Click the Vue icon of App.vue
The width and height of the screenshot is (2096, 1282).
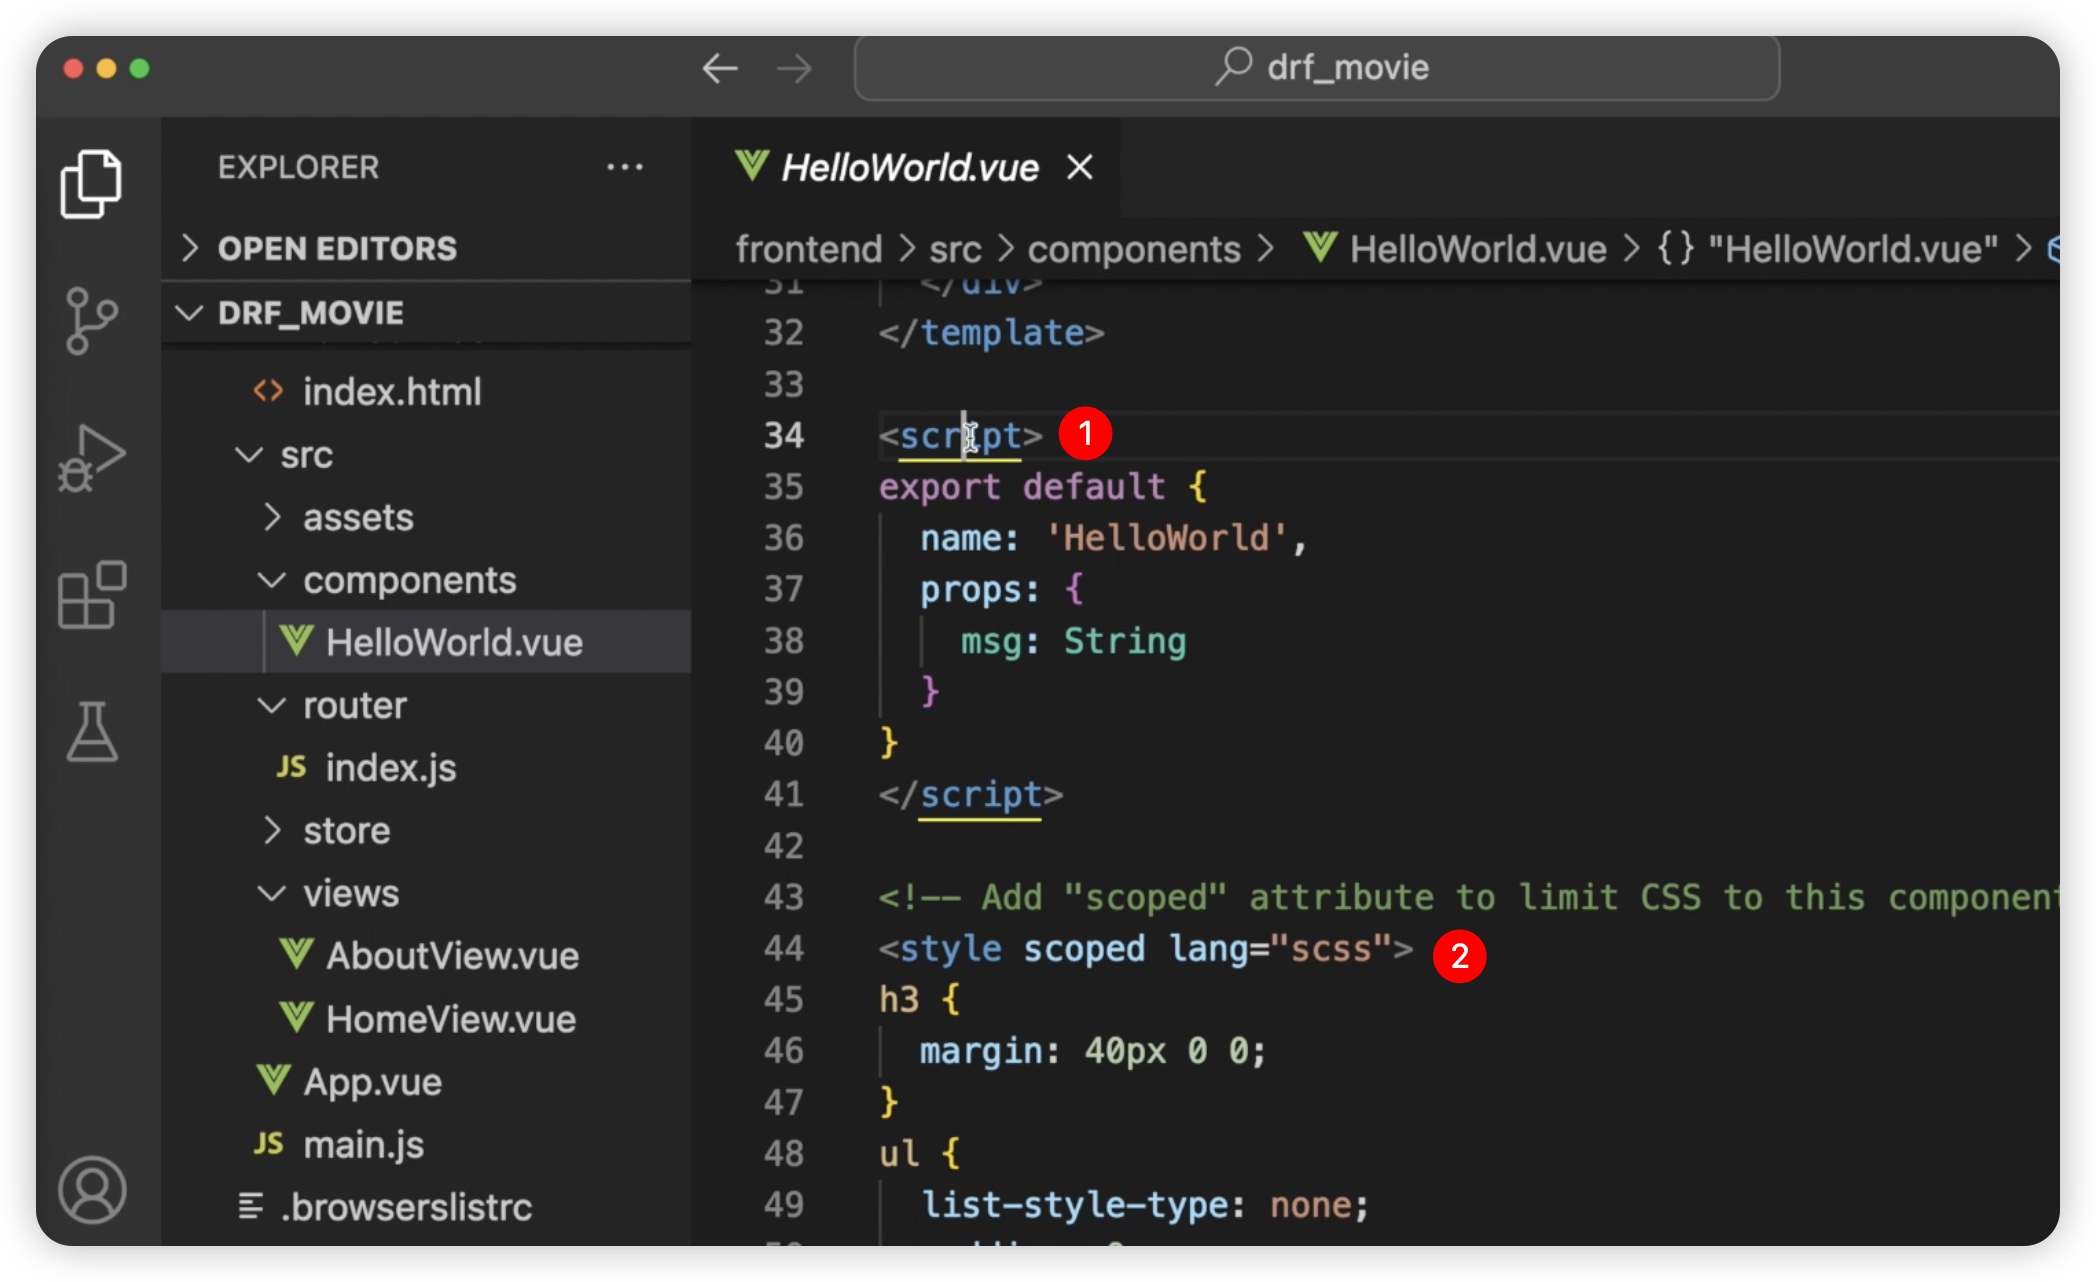pyautogui.click(x=274, y=1081)
